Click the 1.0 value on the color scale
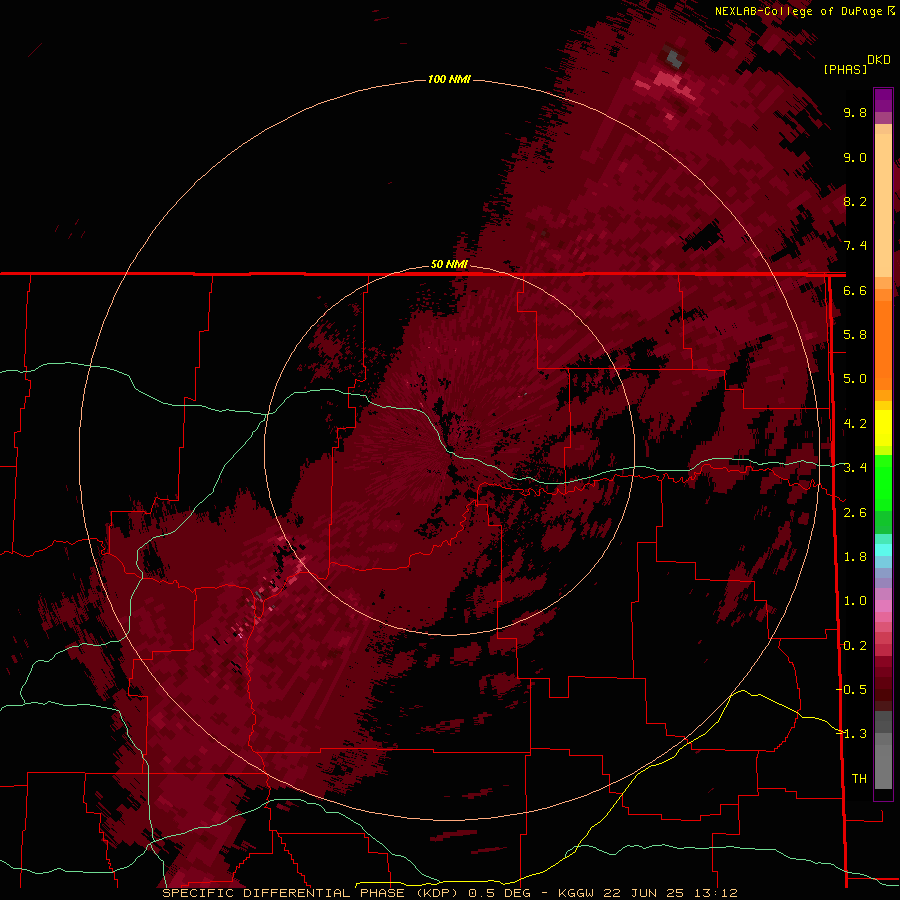 coord(855,601)
